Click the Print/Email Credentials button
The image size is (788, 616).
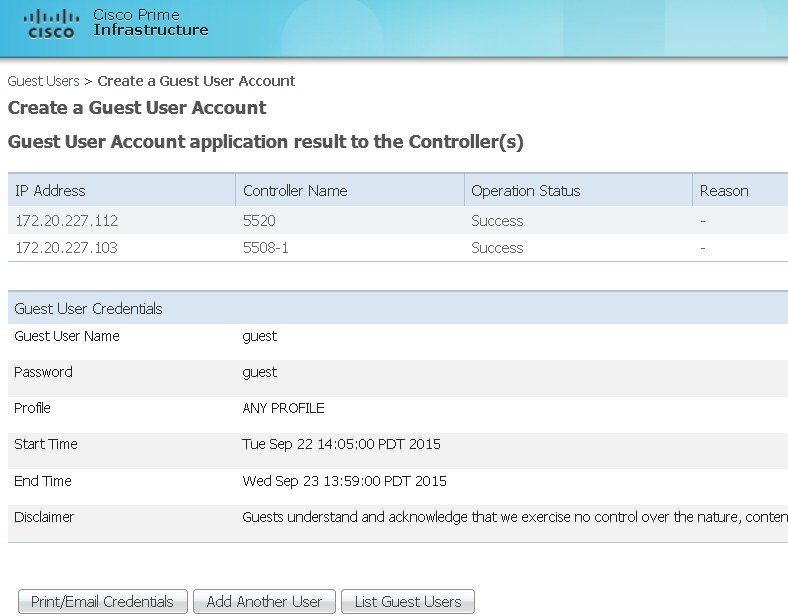point(102,602)
